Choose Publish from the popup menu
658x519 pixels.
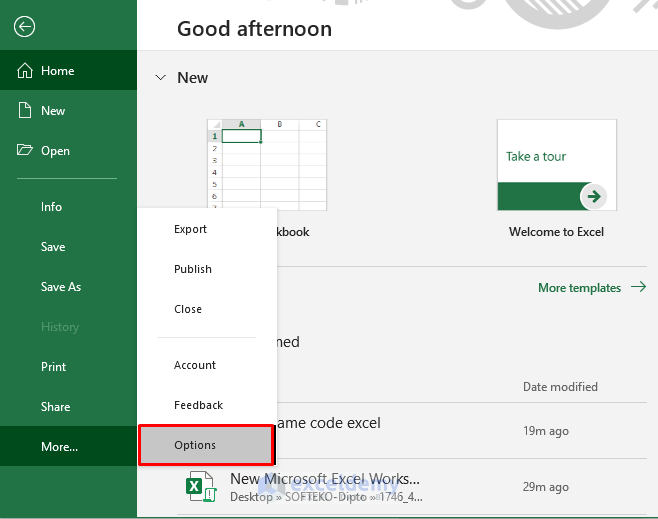click(207, 269)
